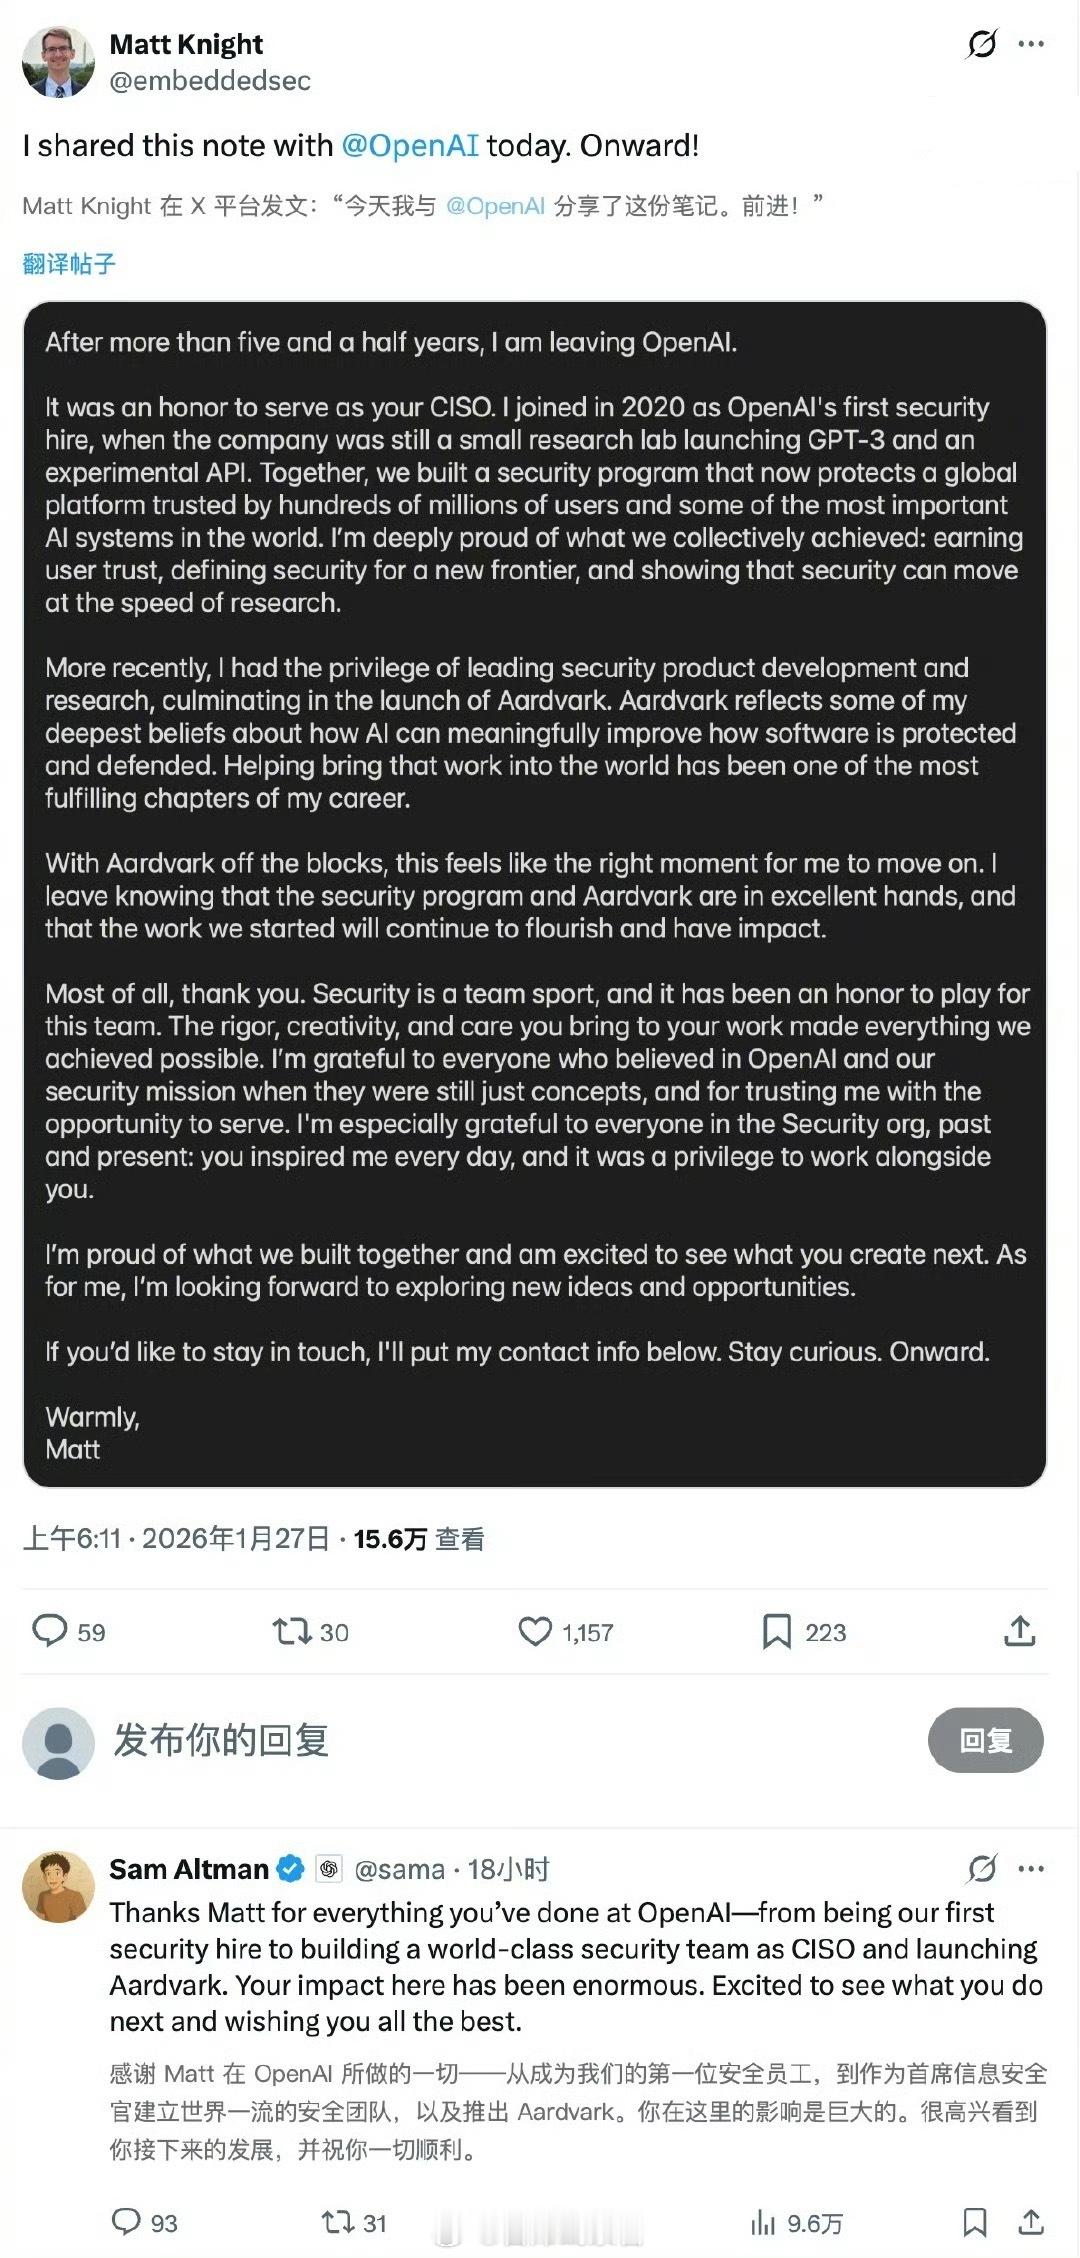This screenshot has height=2258, width=1080.
Task: Click Matt Knight's profile avatar
Action: coord(58,62)
